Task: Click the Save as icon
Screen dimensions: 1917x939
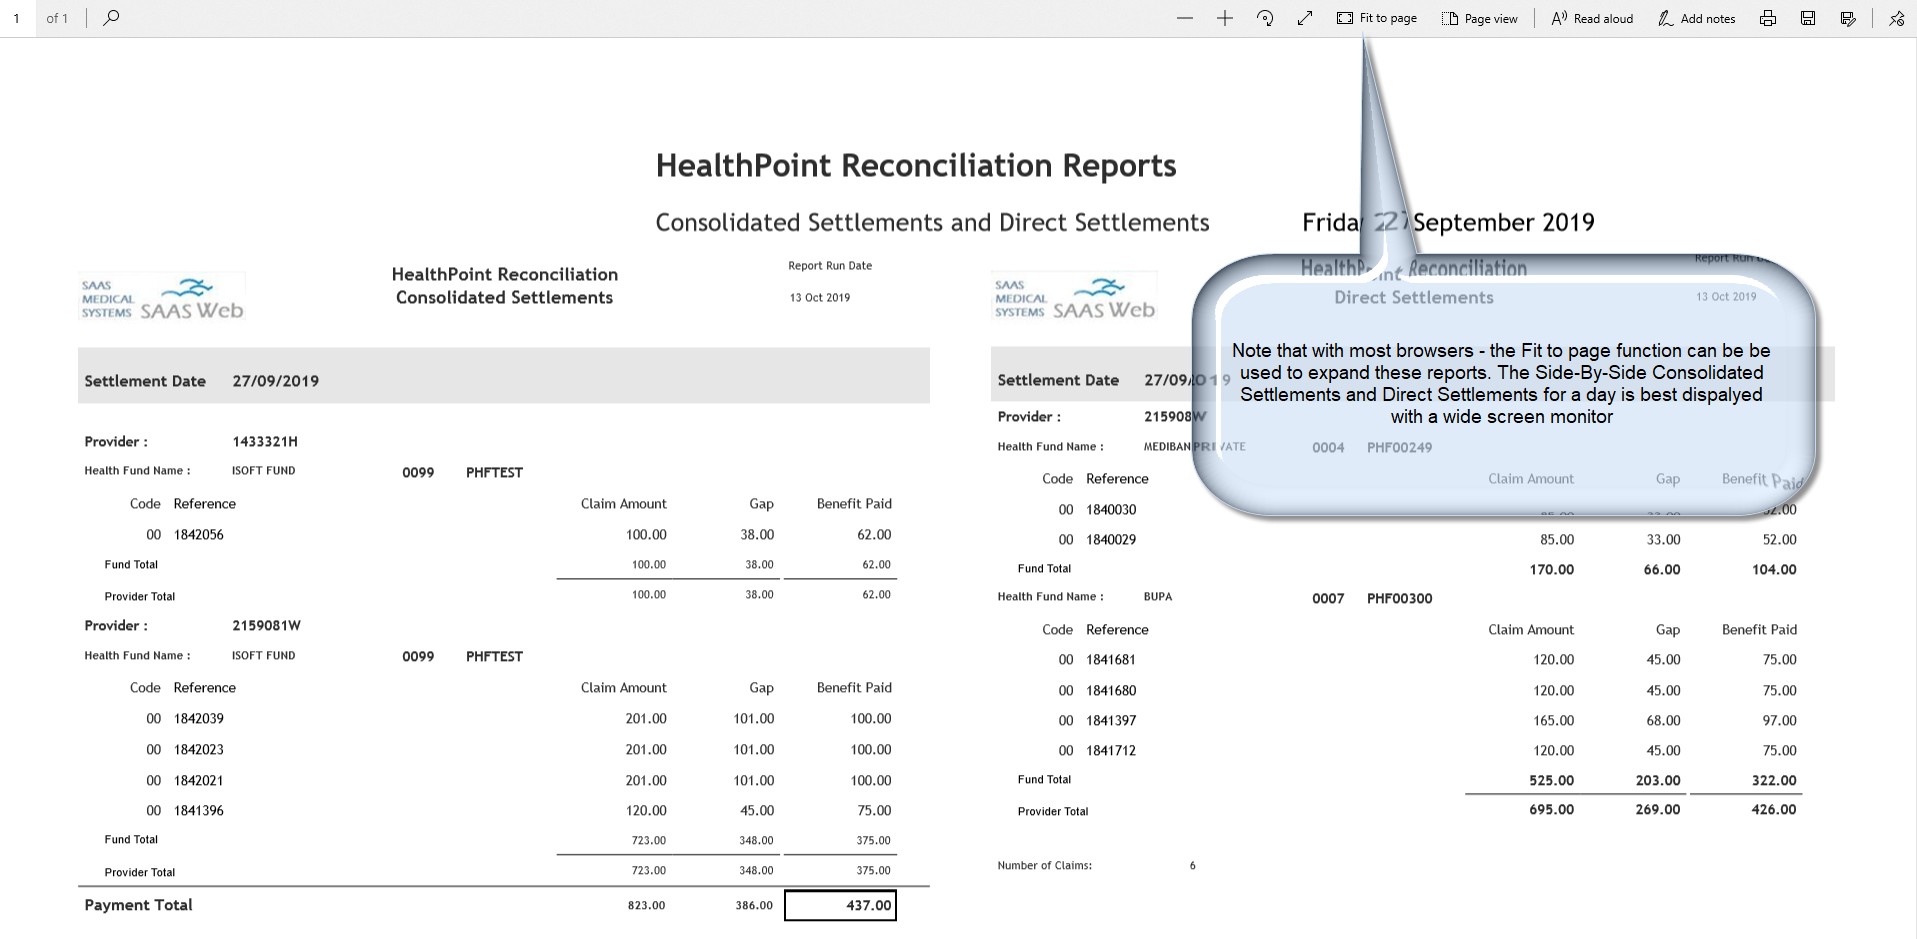Action: pyautogui.click(x=1848, y=18)
